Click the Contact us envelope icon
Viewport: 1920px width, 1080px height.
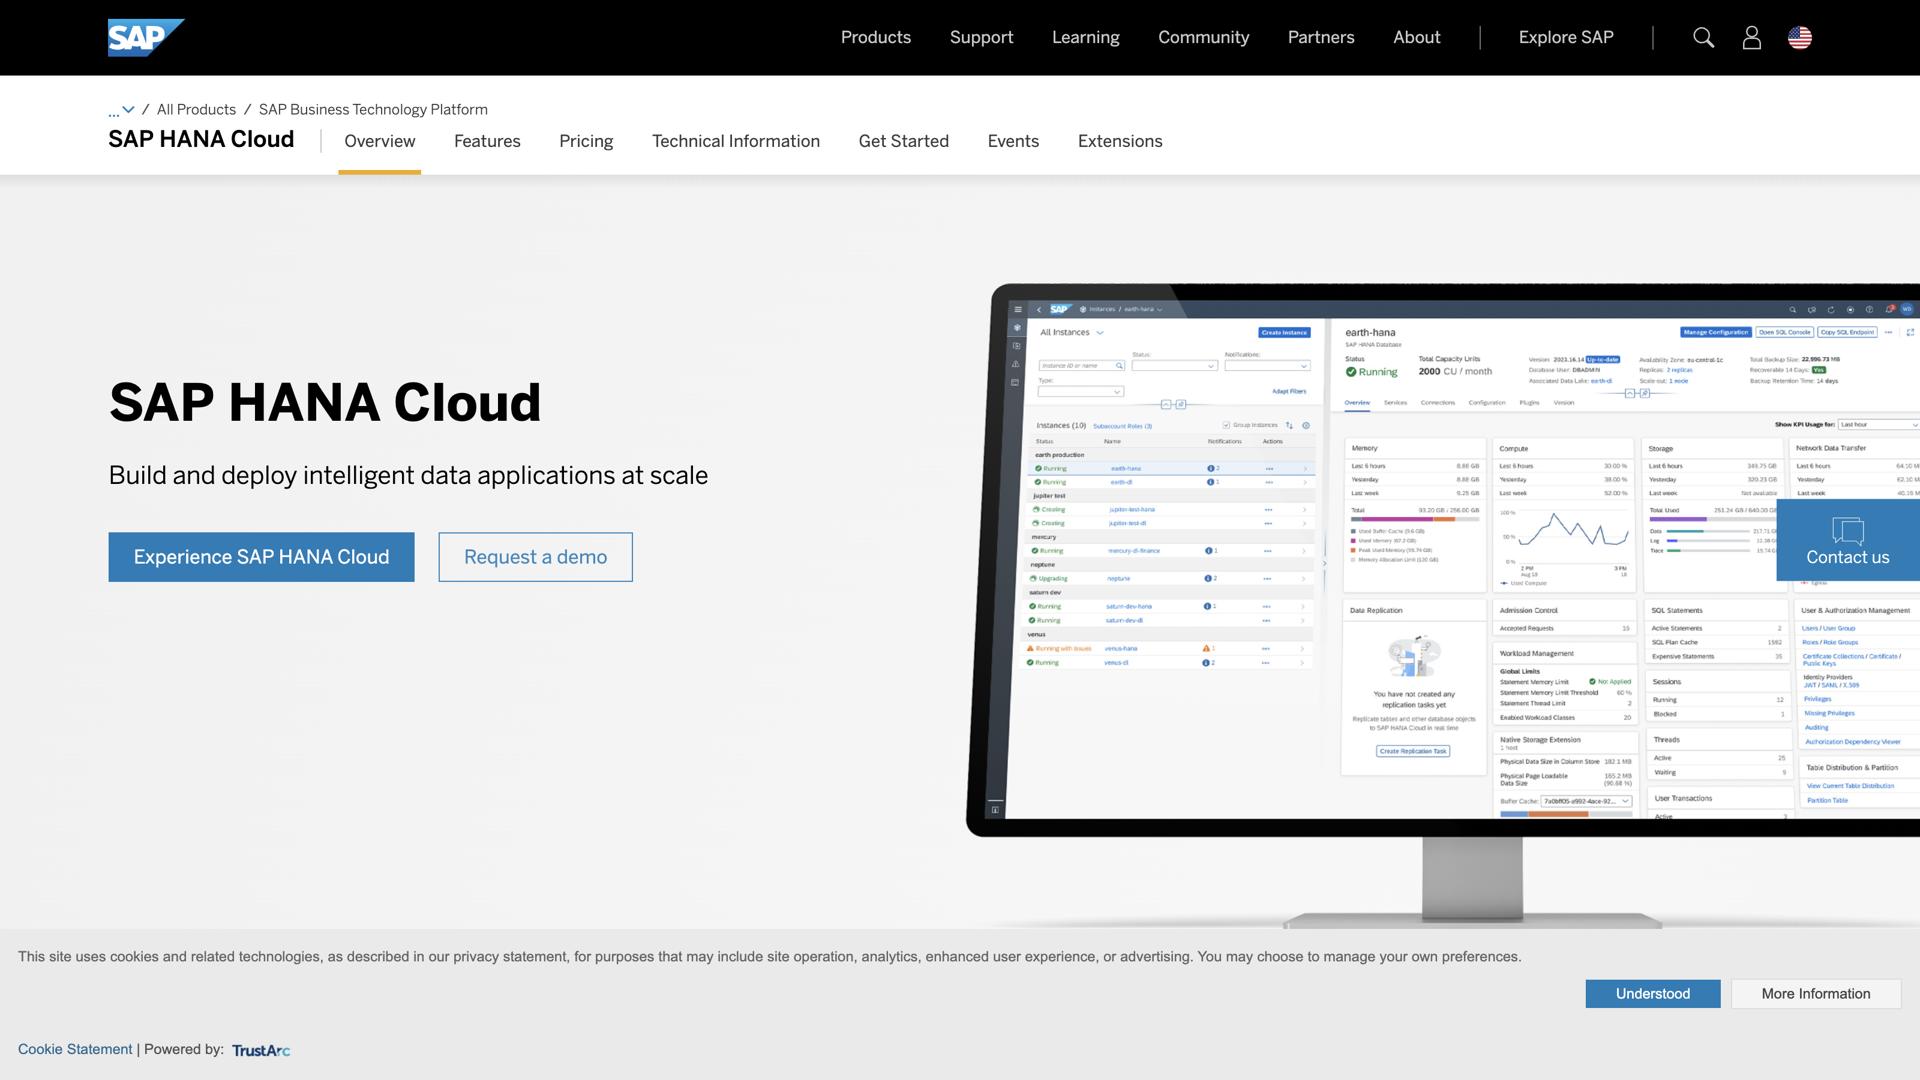(x=1846, y=531)
